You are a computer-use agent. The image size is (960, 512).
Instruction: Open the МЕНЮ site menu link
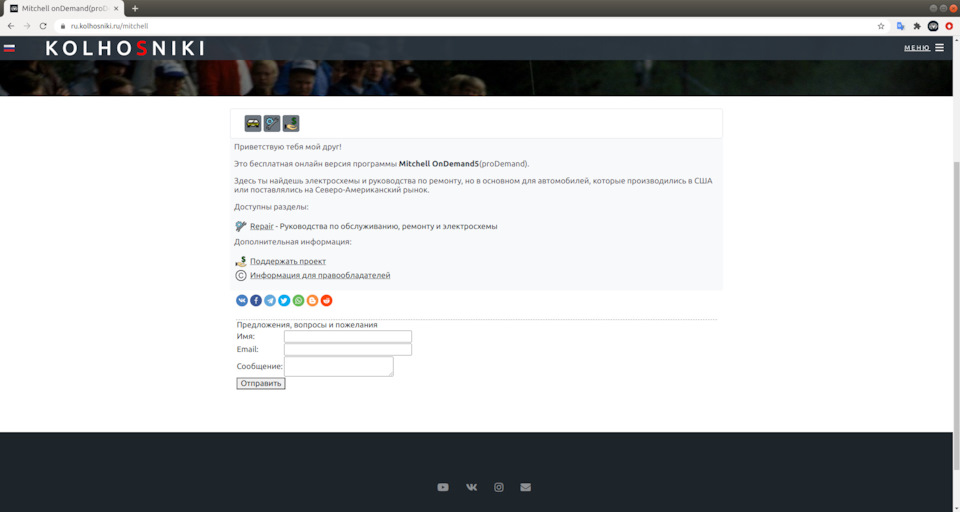pos(917,48)
